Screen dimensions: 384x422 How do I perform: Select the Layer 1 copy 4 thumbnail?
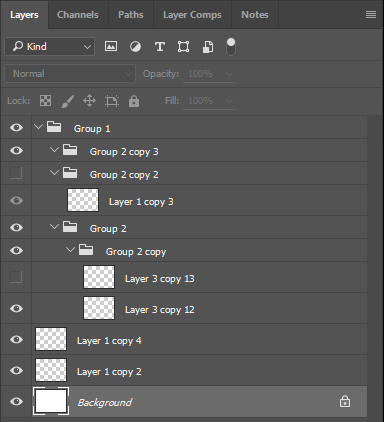[51, 339]
